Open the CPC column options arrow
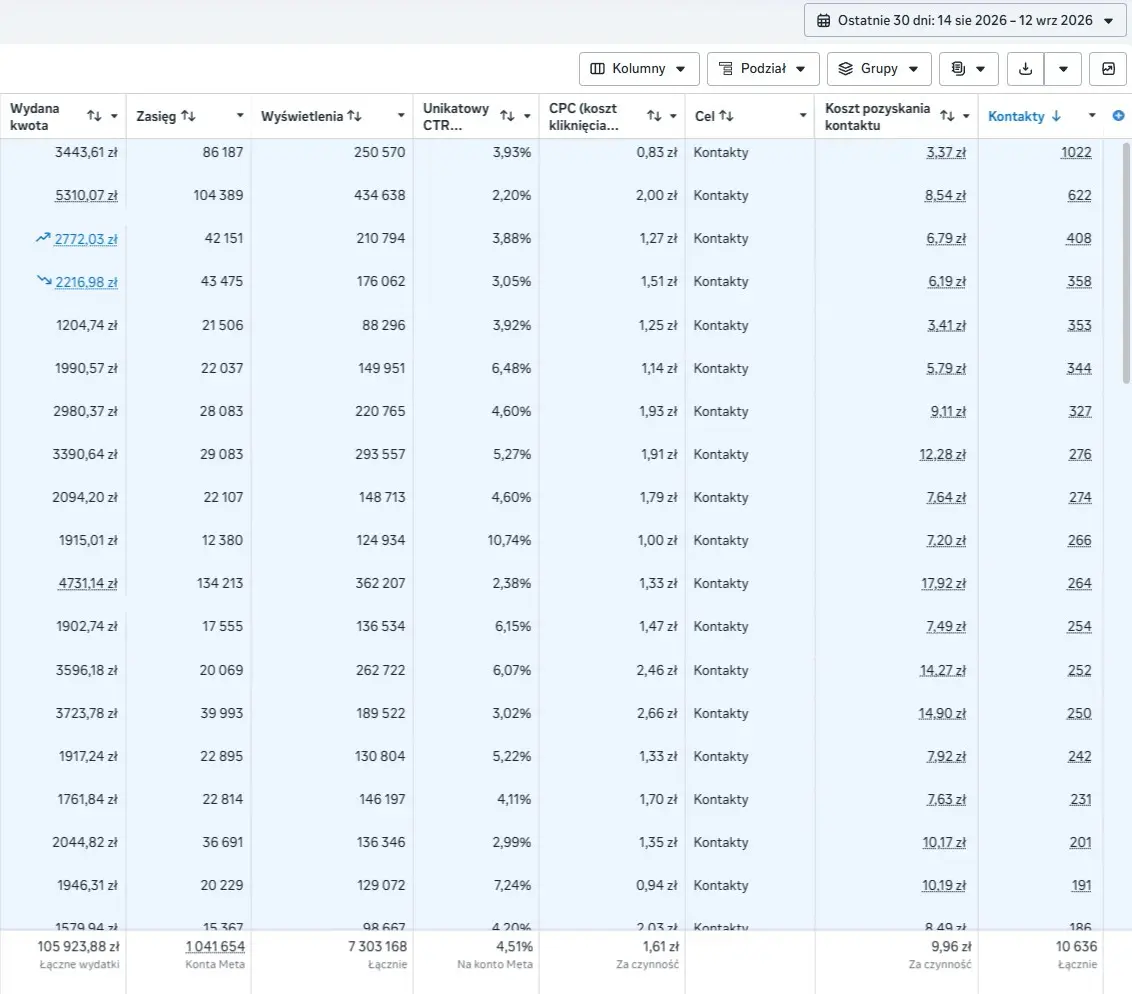The height and width of the screenshot is (994, 1132). [x=673, y=116]
